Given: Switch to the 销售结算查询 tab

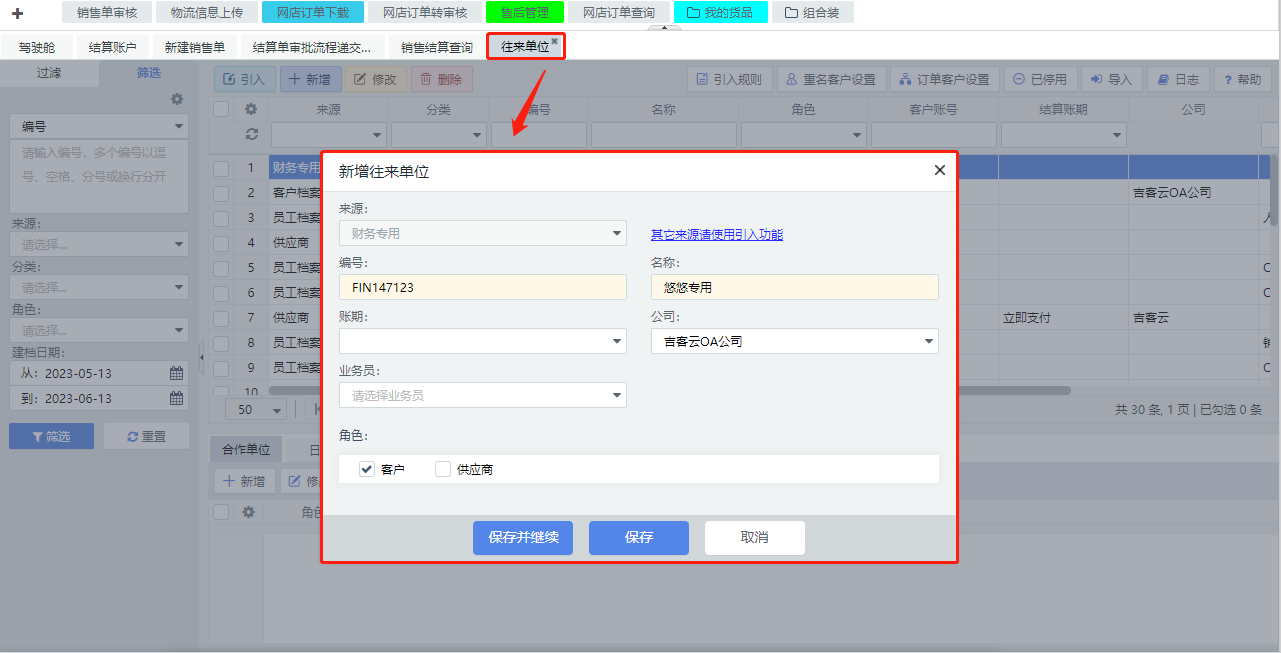Looking at the screenshot, I should pos(437,47).
